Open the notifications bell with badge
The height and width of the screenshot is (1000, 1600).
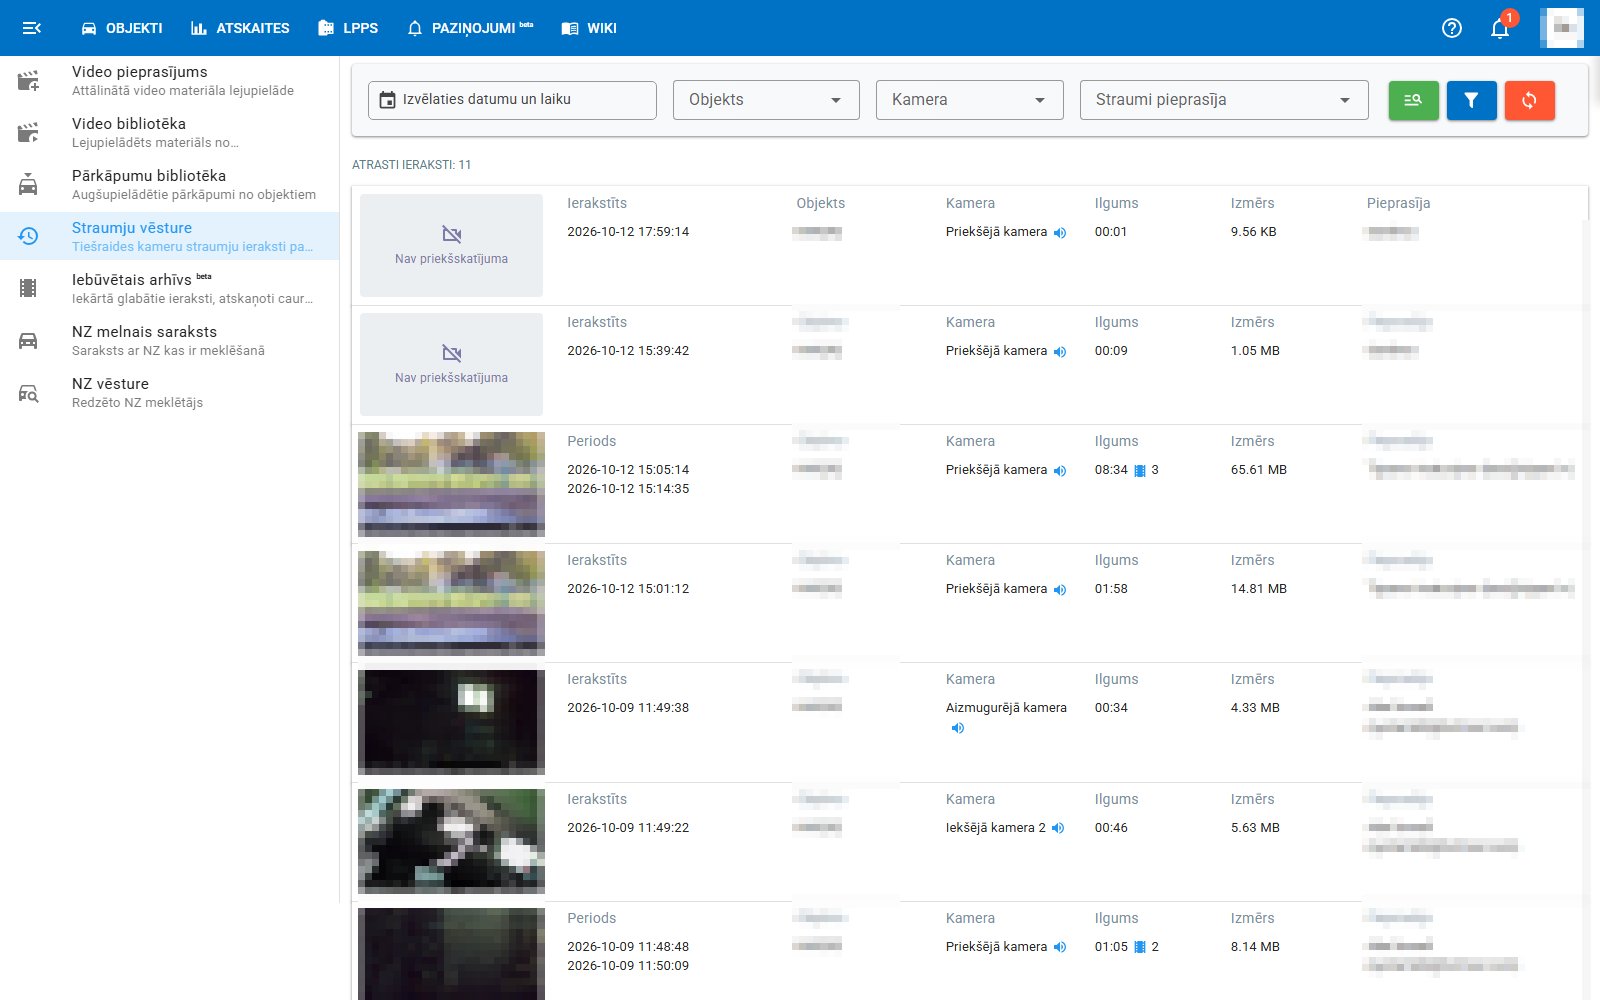1500,28
